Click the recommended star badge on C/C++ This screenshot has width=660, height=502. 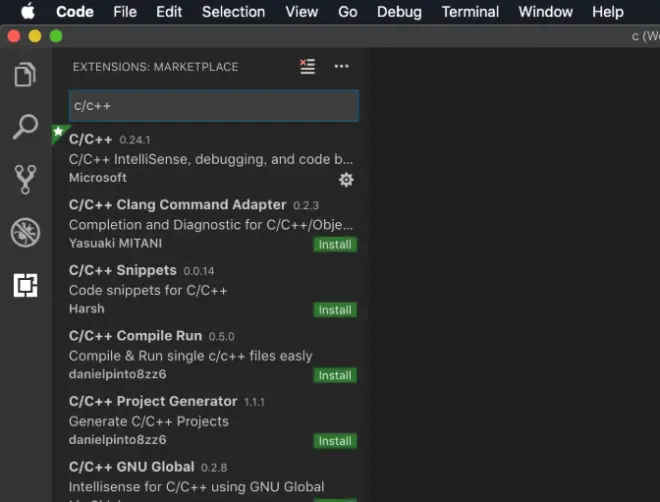58,132
